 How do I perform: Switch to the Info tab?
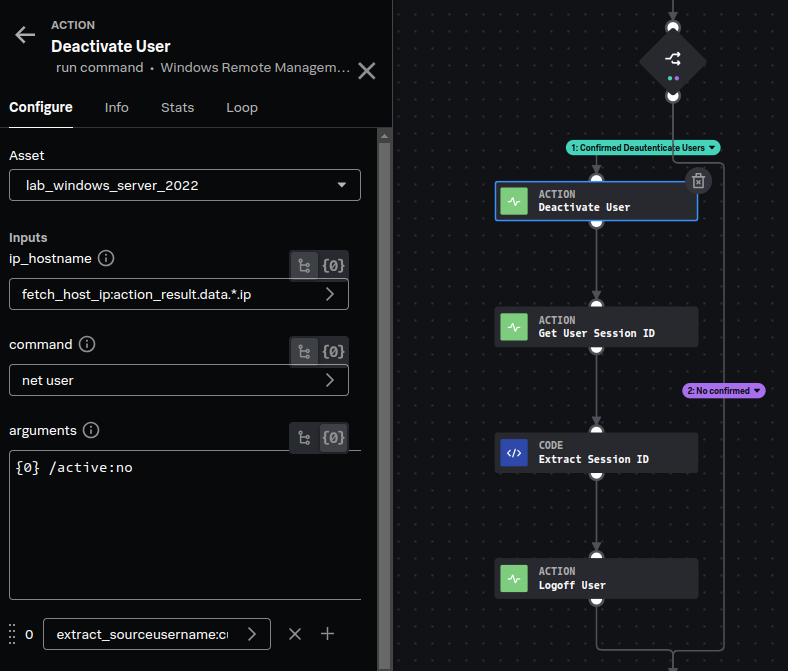pos(116,107)
